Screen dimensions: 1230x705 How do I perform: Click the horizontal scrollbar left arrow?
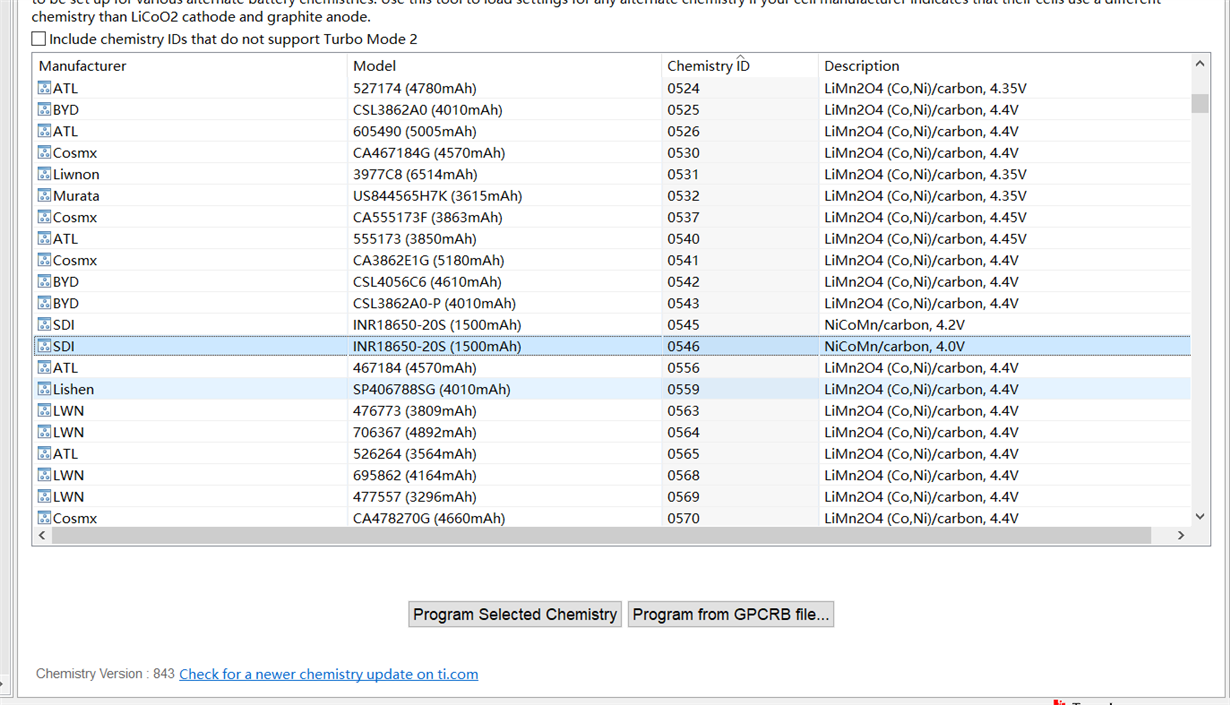pos(42,536)
